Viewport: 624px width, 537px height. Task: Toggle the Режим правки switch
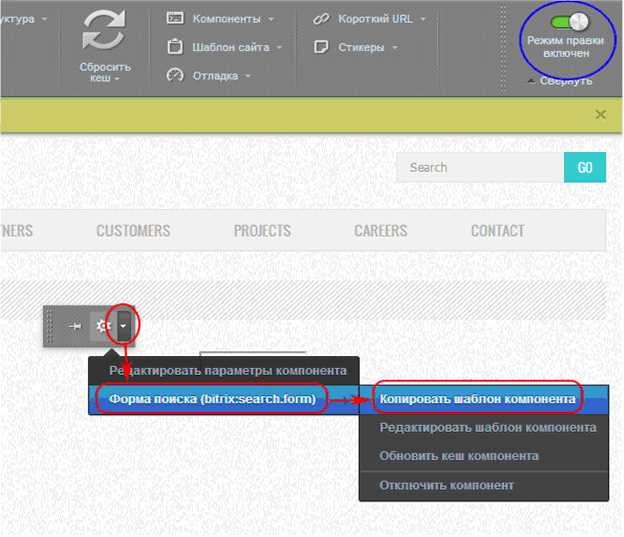tap(569, 21)
